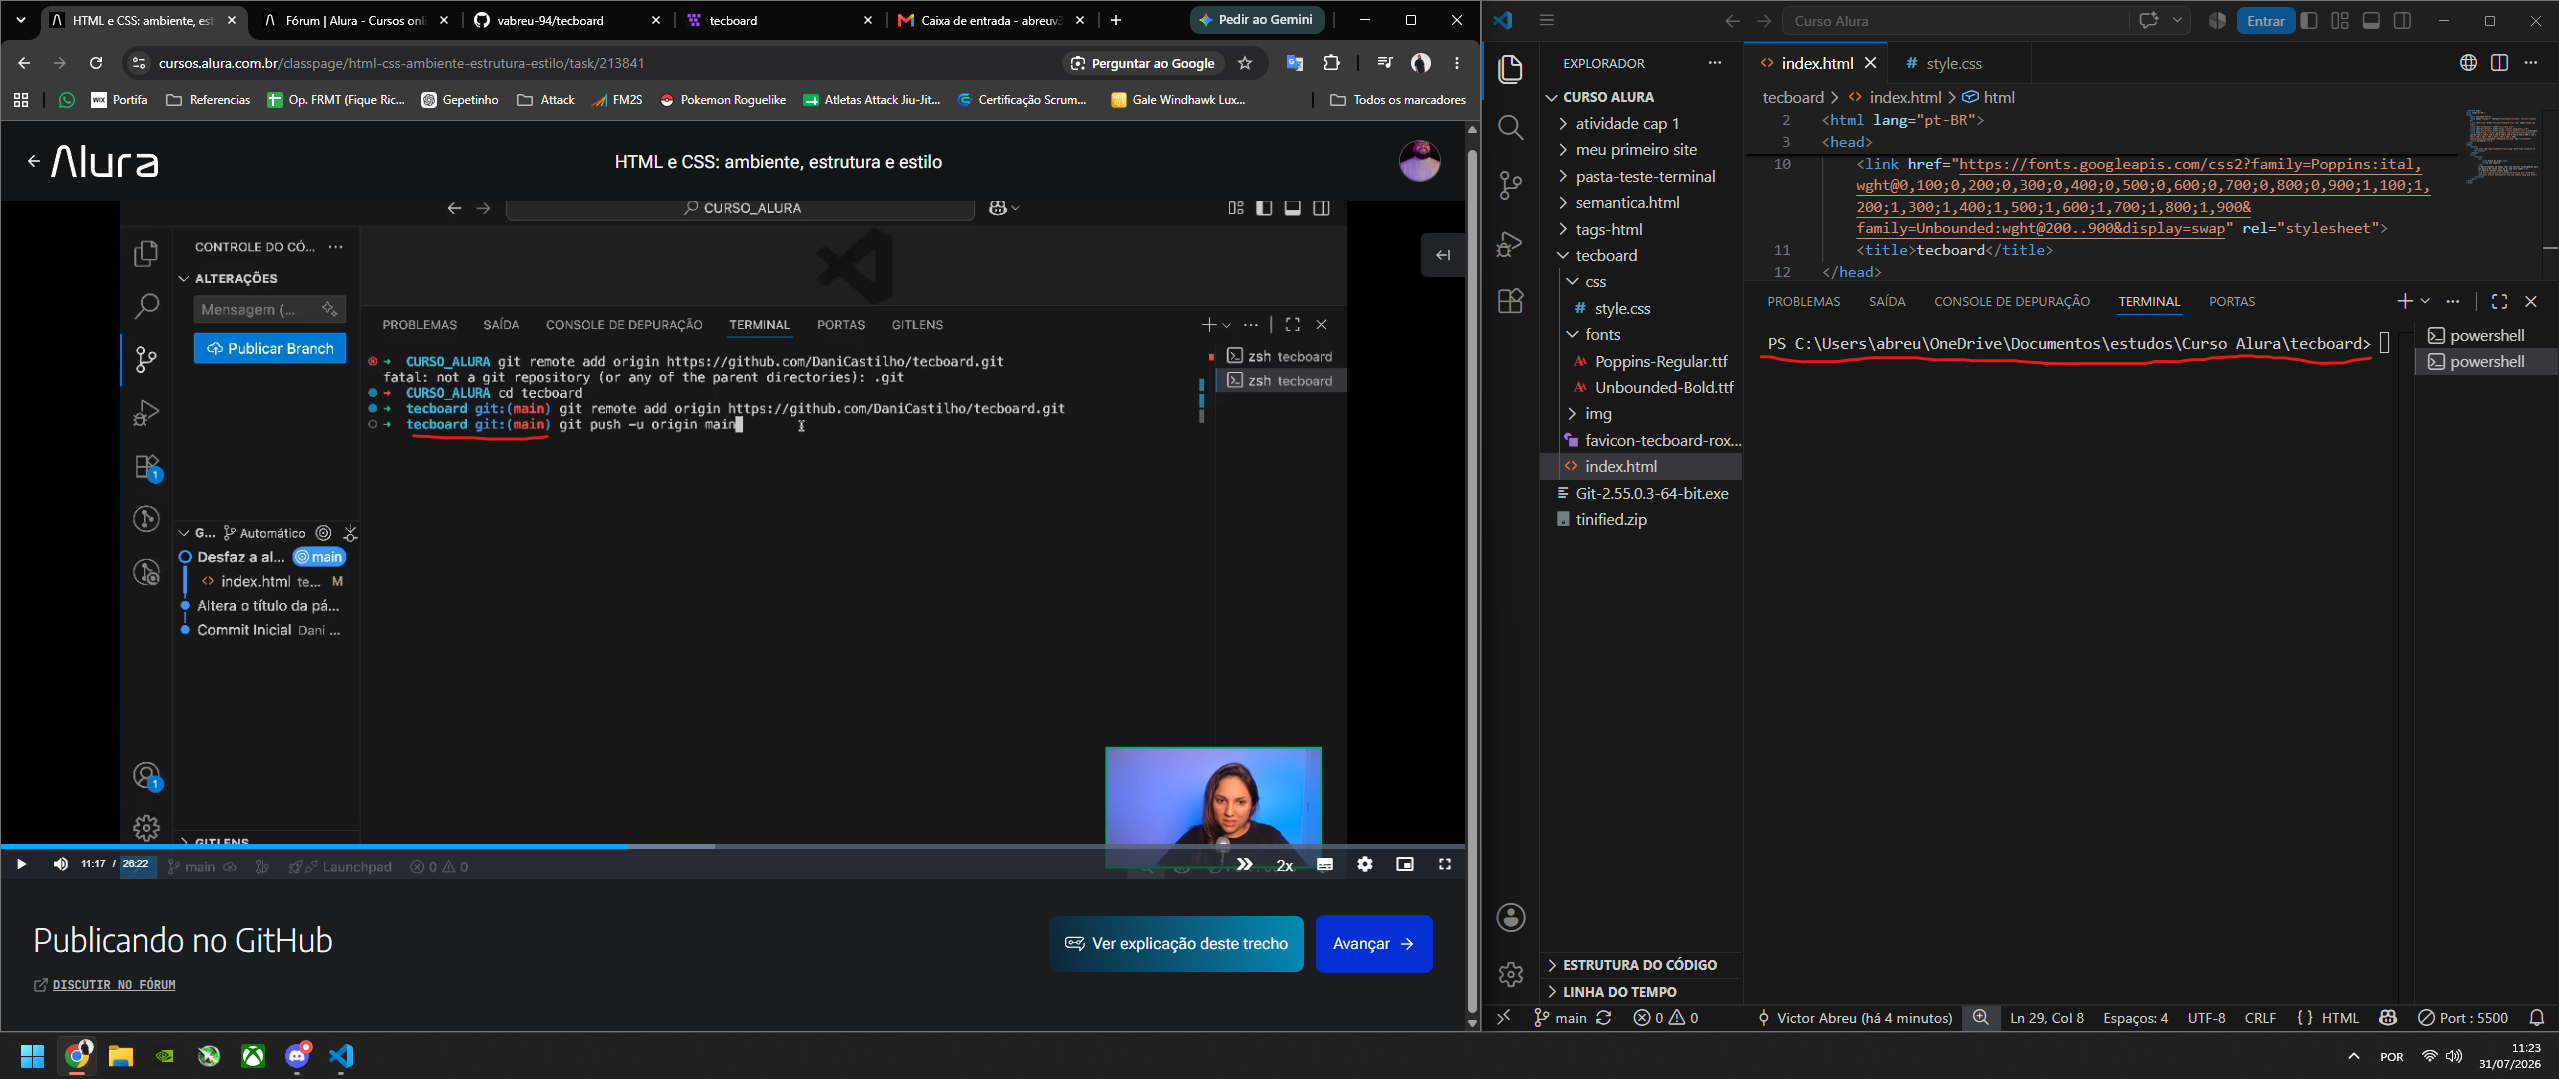This screenshot has width=2559, height=1079.
Task: Expand the 'tags-html' folder
Action: [x=1641, y=229]
